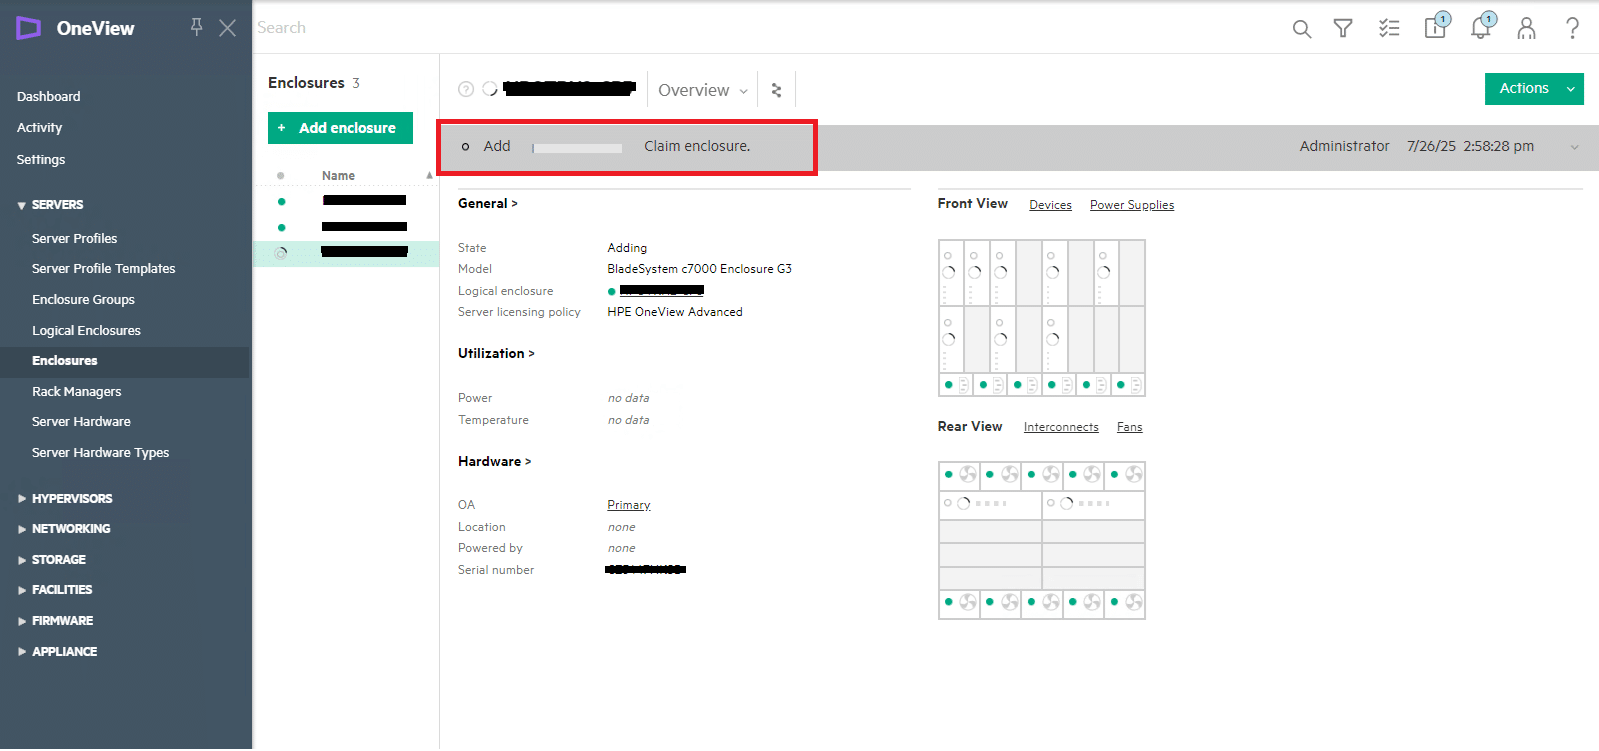Click the HPE OneView Advanced value
The width and height of the screenshot is (1599, 751).
coord(675,312)
